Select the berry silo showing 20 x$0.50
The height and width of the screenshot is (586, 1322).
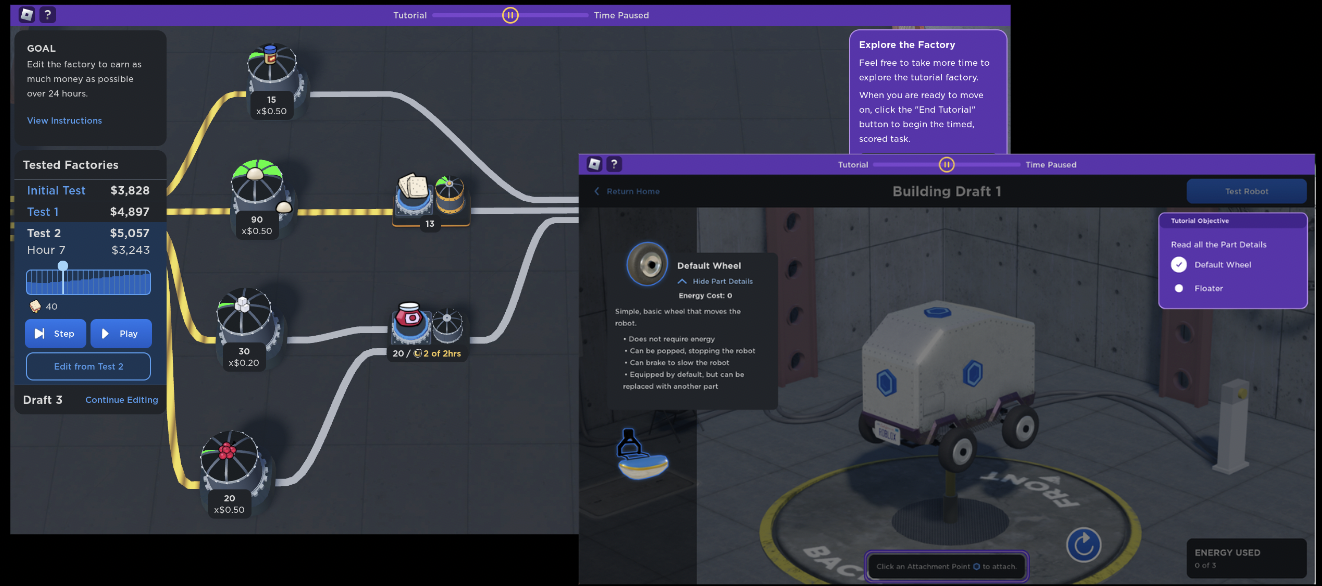click(x=231, y=470)
